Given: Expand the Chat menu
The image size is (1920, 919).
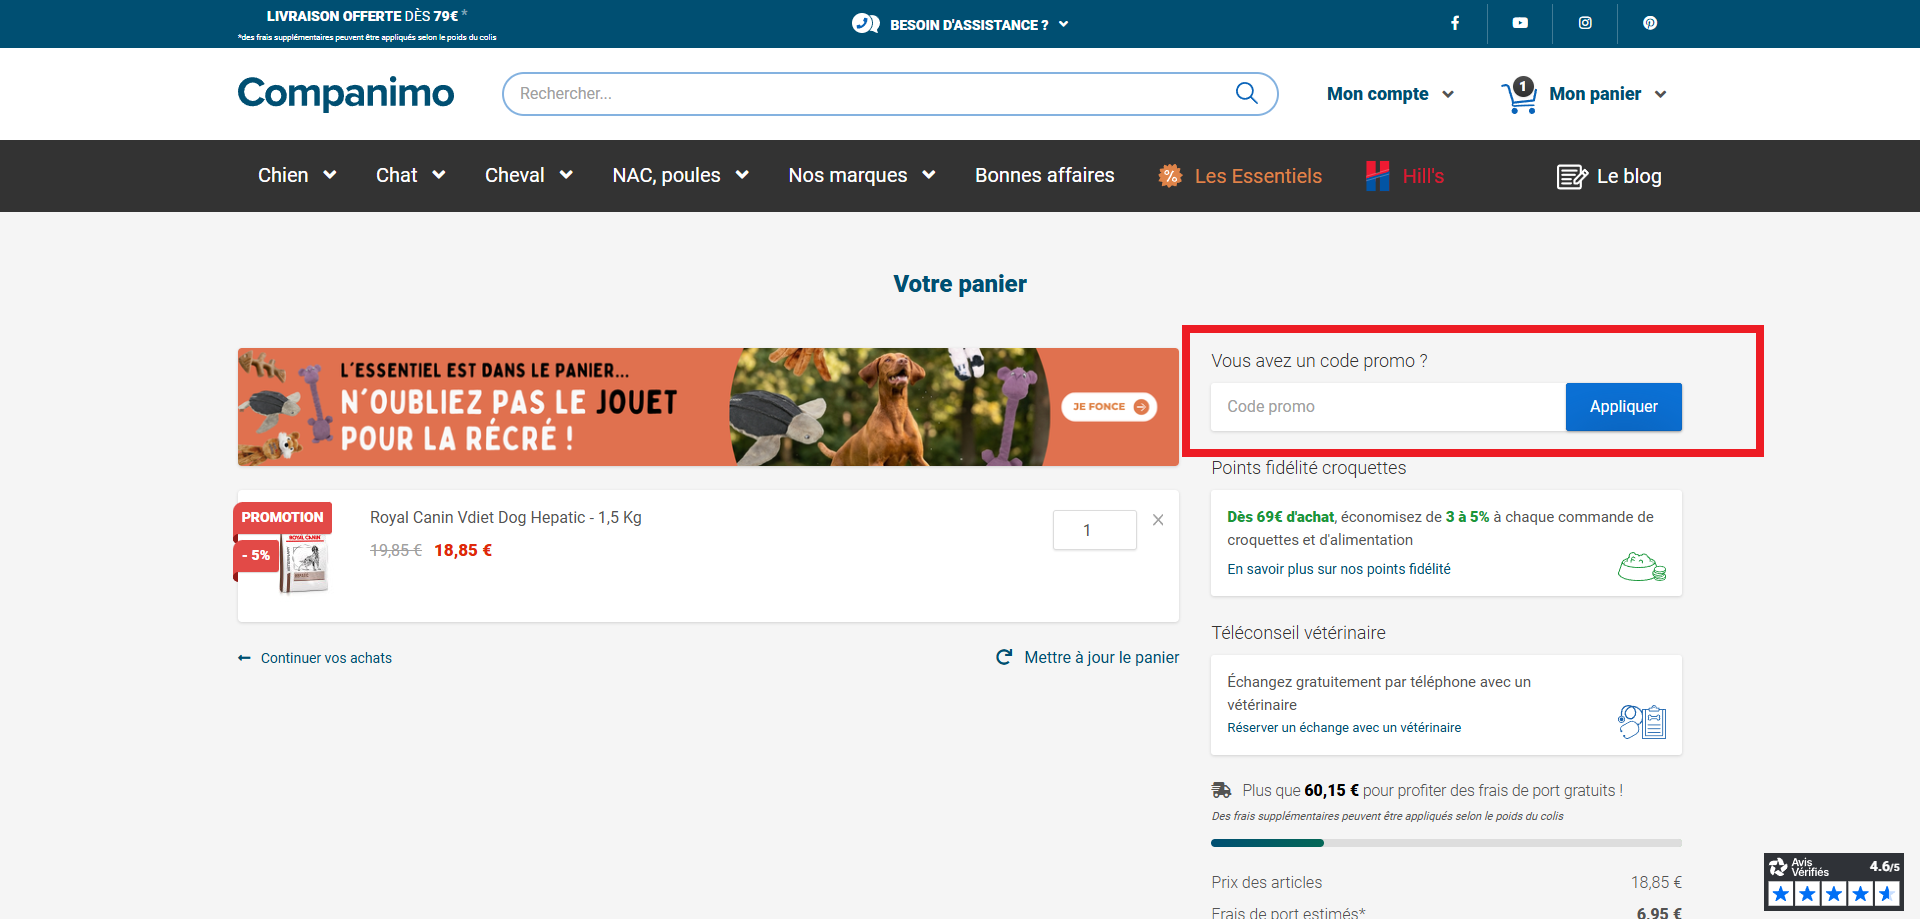Looking at the screenshot, I should click(410, 175).
